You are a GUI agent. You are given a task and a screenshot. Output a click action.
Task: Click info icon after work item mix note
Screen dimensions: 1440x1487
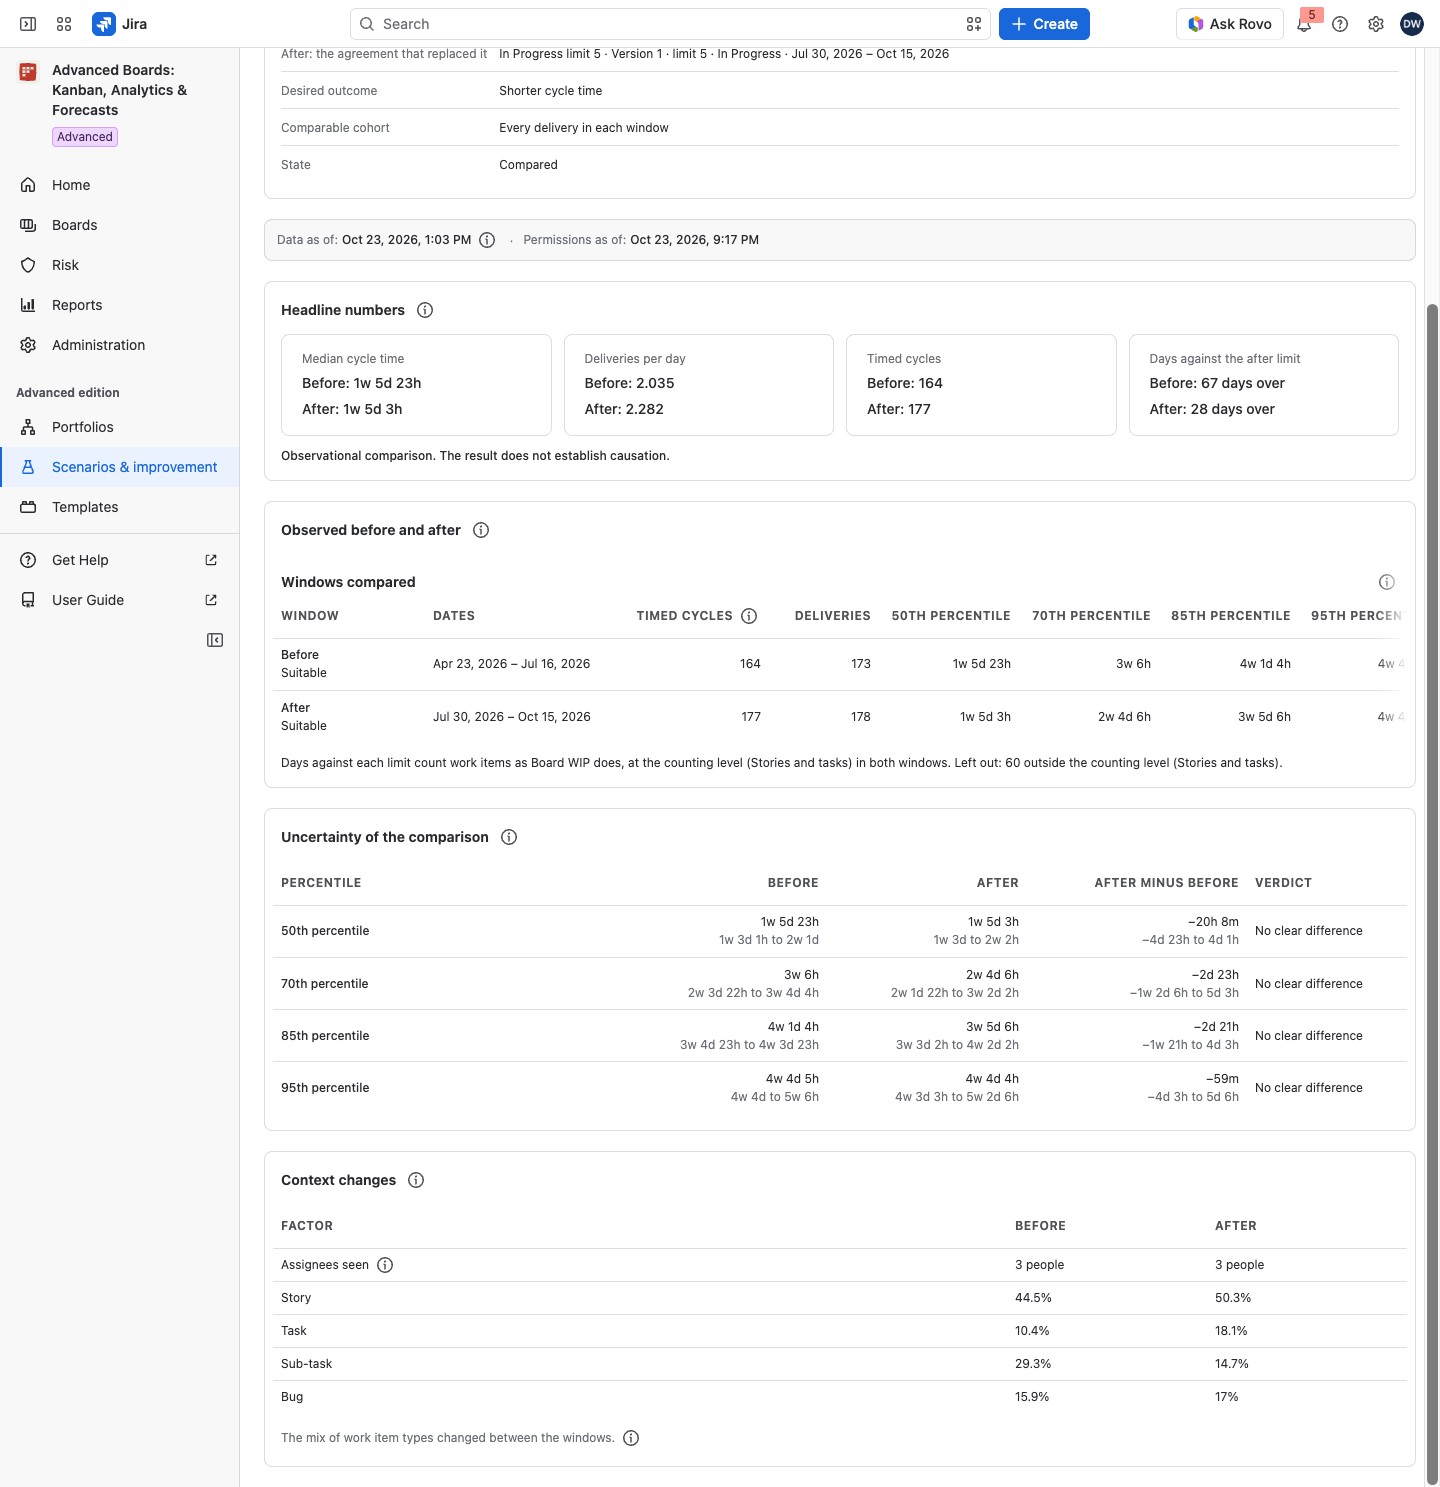(631, 1438)
